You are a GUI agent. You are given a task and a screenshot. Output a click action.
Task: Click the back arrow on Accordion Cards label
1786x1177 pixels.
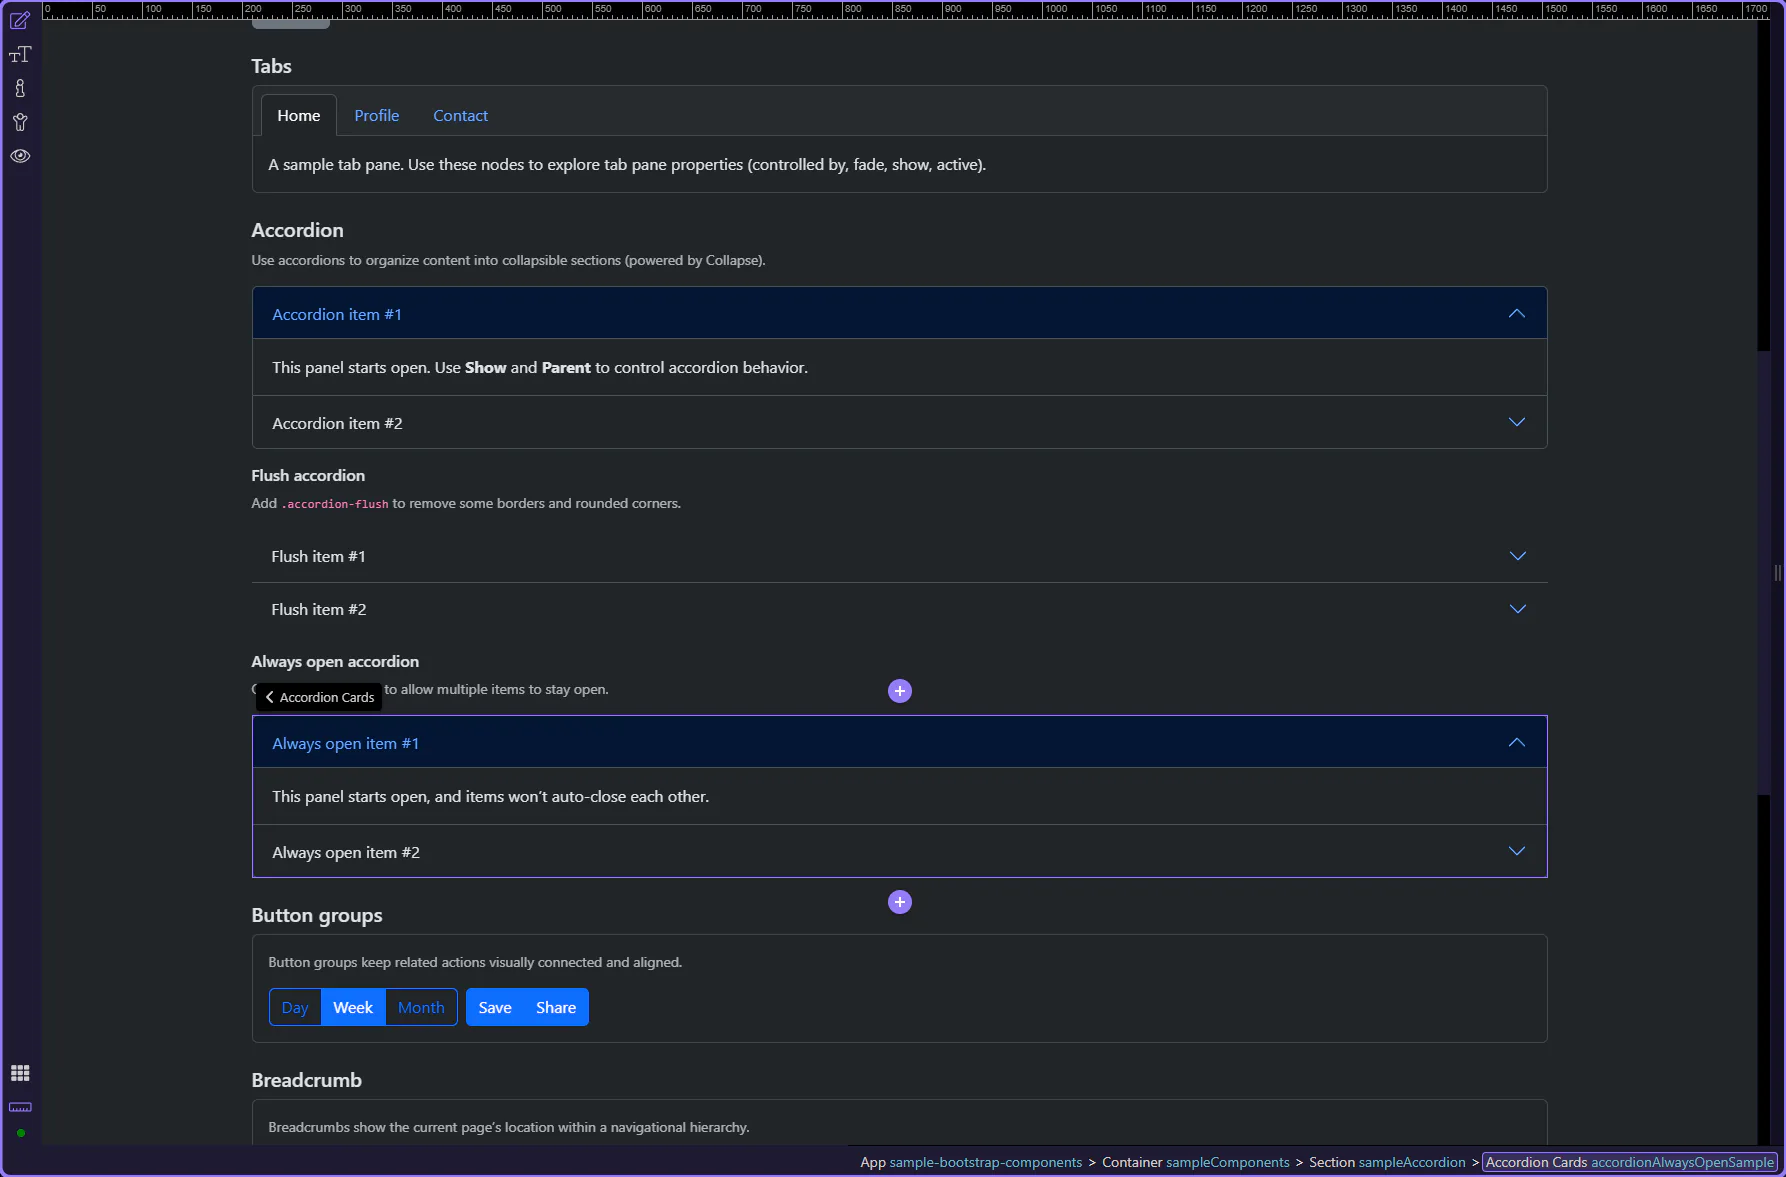pos(269,697)
